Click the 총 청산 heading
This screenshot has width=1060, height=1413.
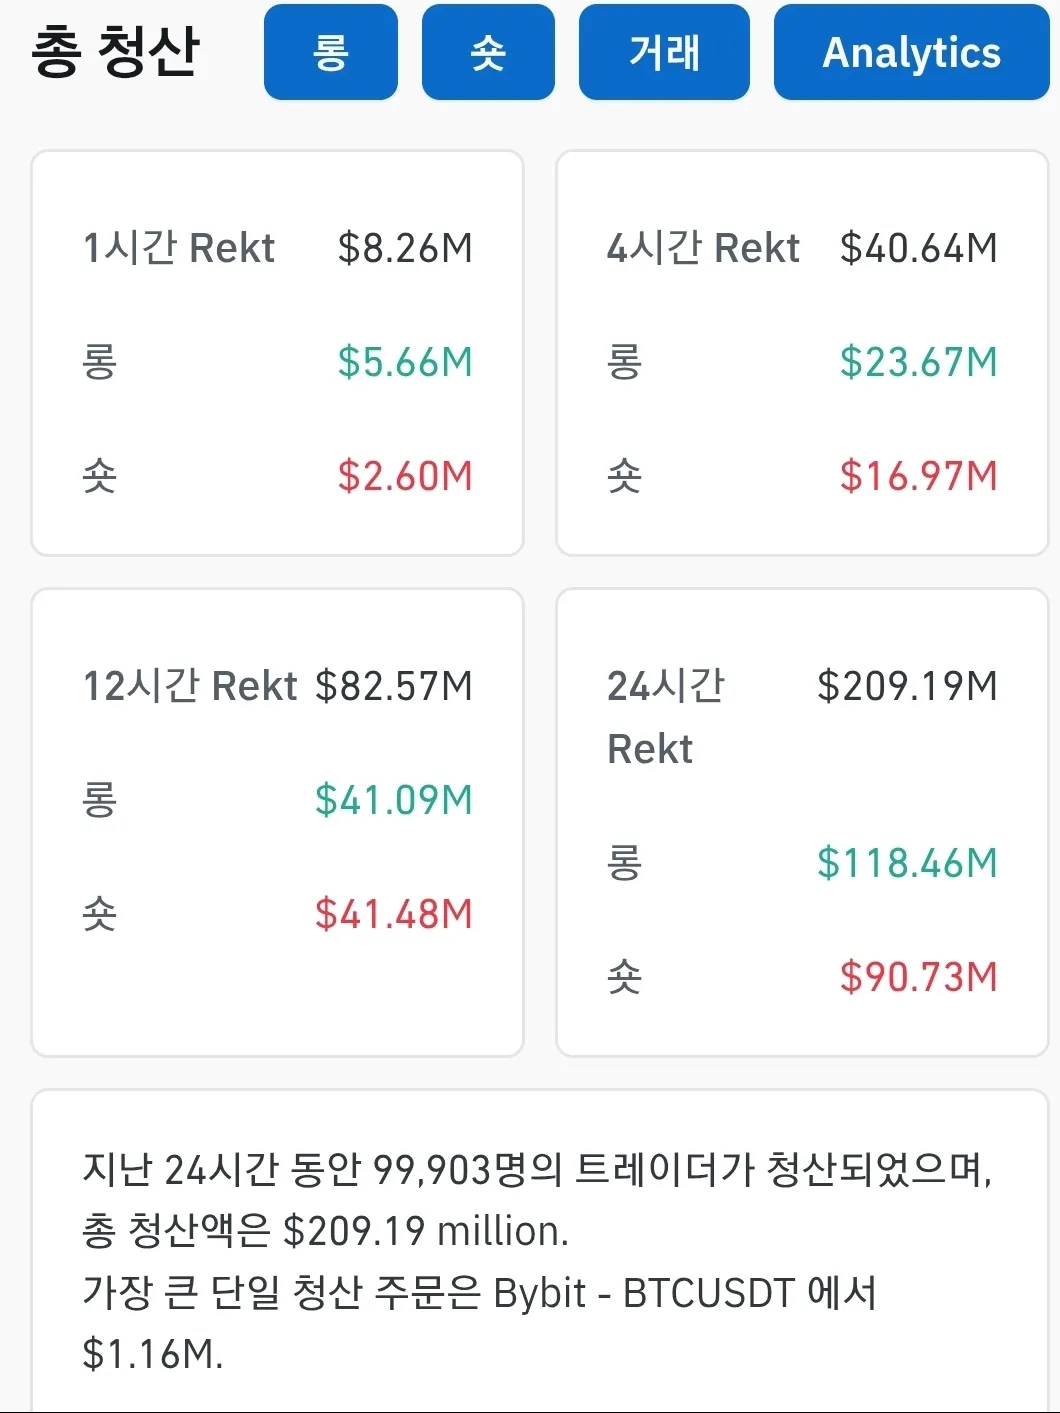(x=116, y=52)
